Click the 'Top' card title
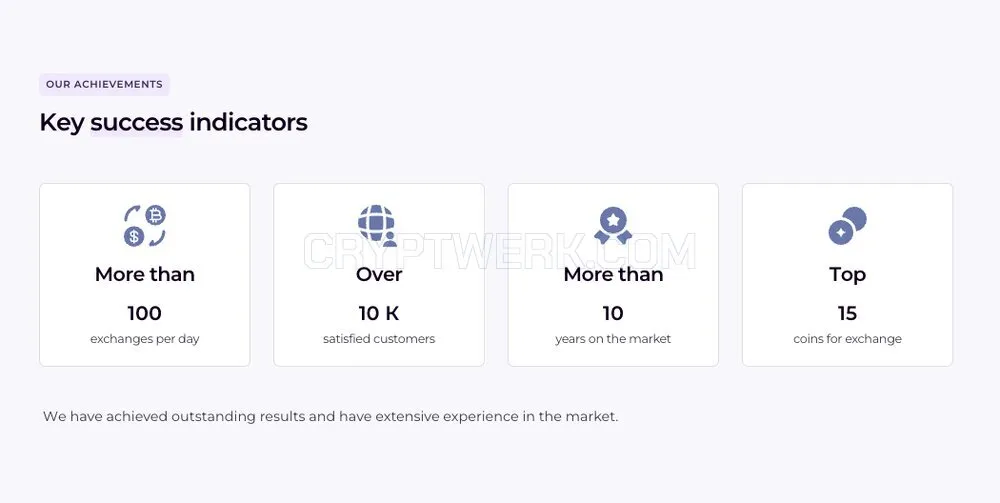The height and width of the screenshot is (503, 1000). (848, 274)
